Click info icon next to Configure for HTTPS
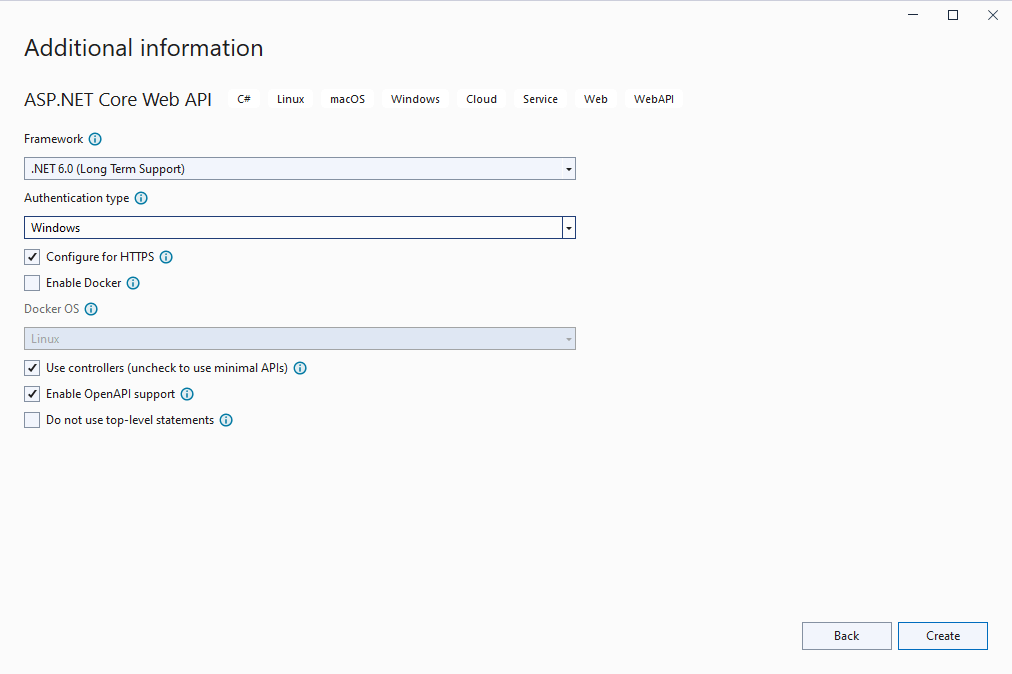1012x674 pixels. click(166, 257)
